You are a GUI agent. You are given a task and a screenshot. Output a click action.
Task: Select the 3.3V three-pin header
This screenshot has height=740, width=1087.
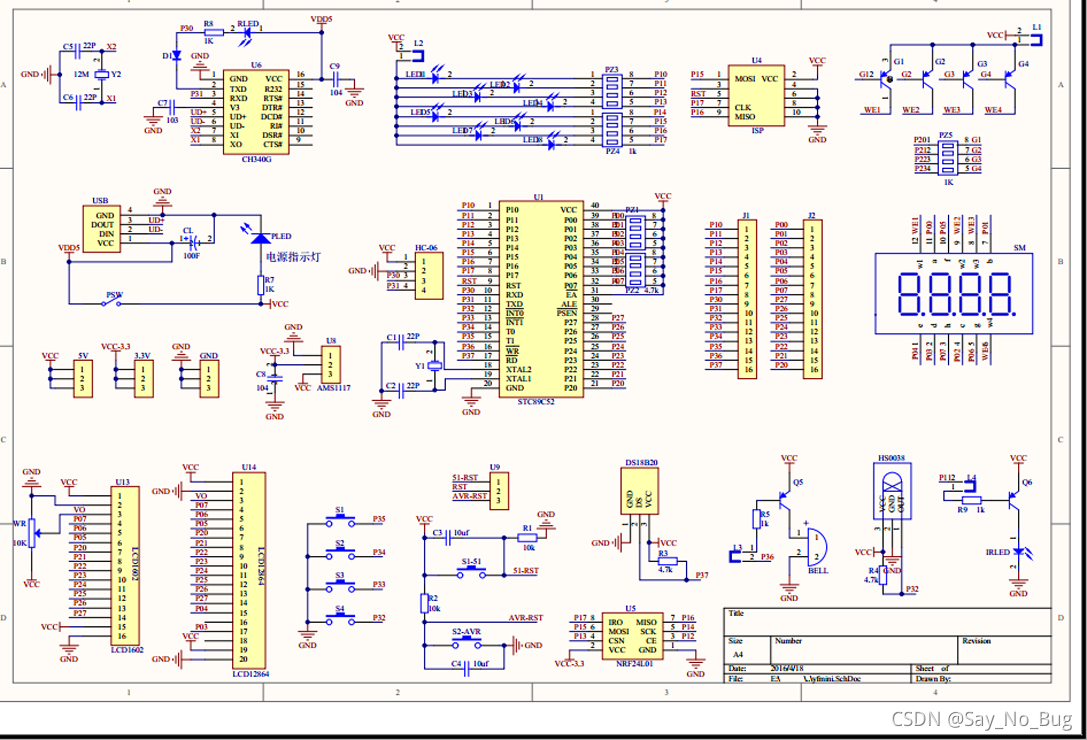tap(144, 379)
